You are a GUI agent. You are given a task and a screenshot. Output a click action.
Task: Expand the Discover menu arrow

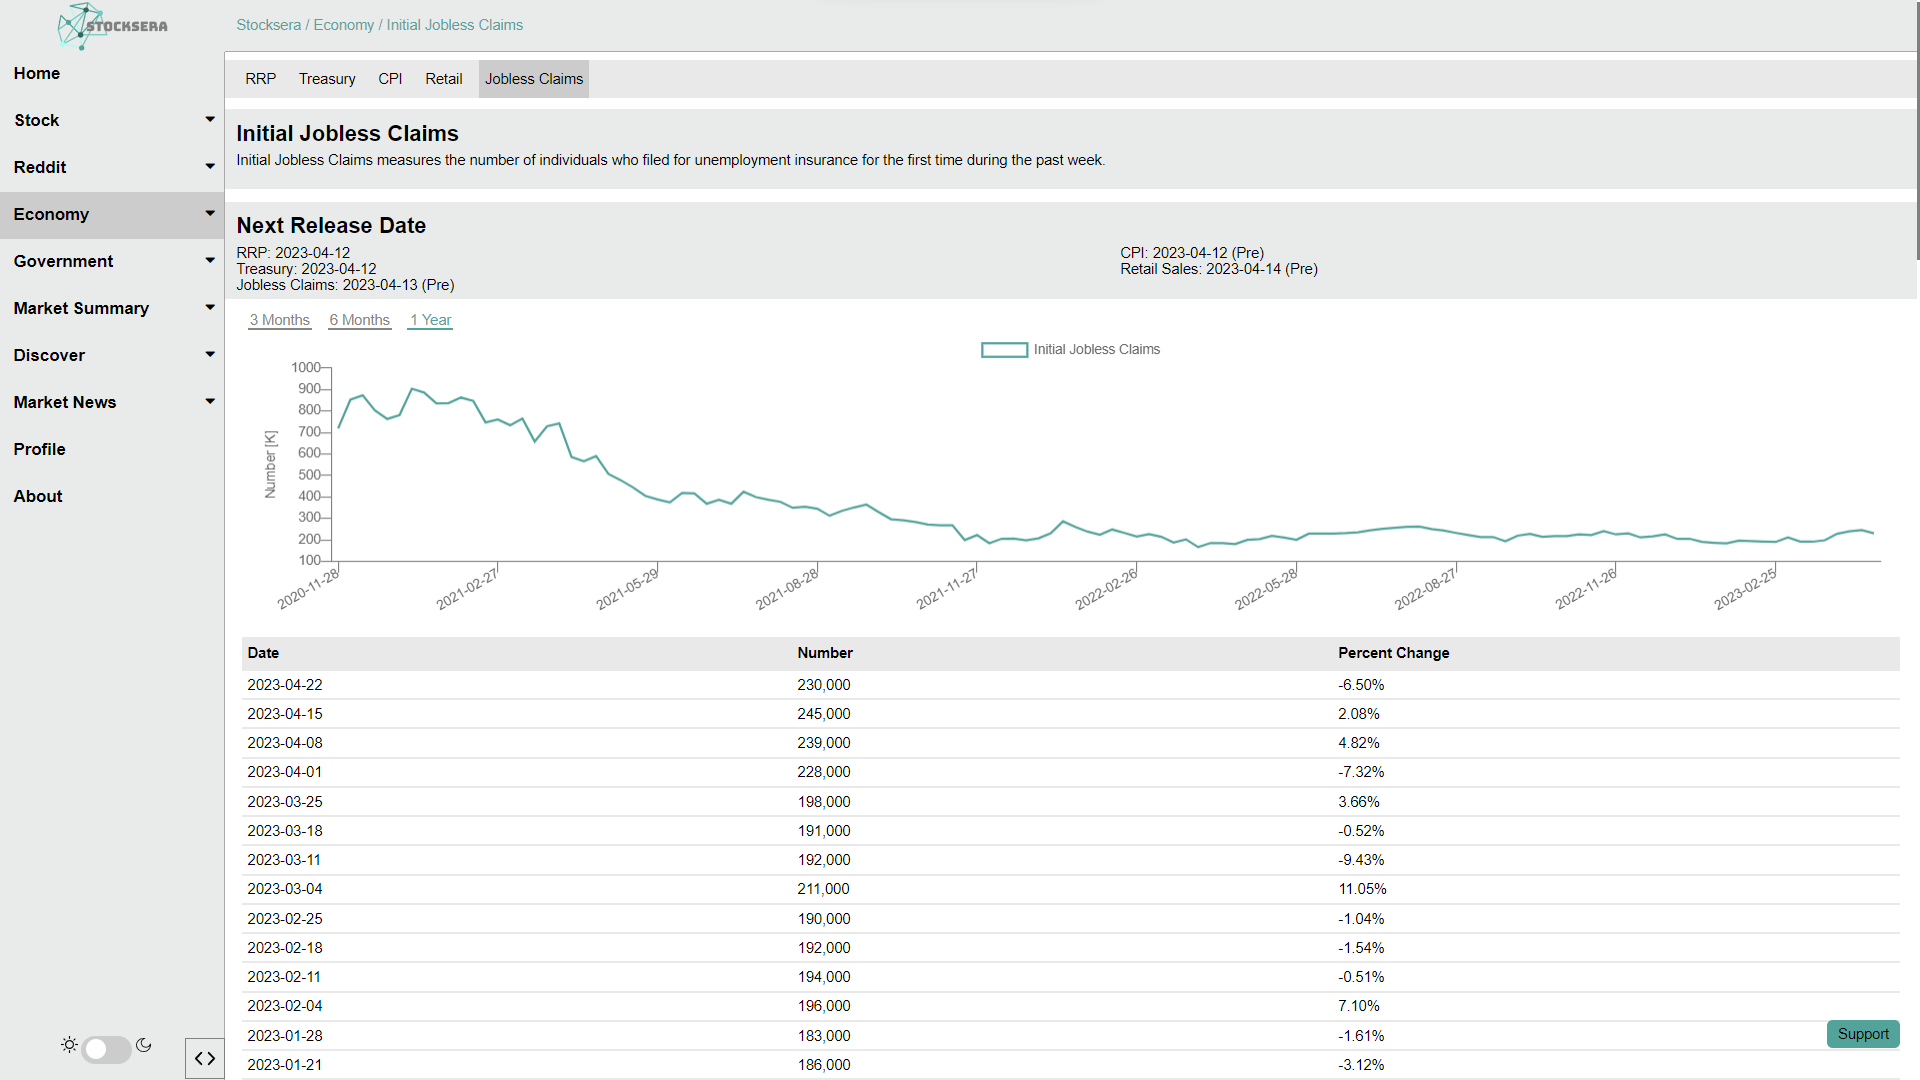[210, 354]
